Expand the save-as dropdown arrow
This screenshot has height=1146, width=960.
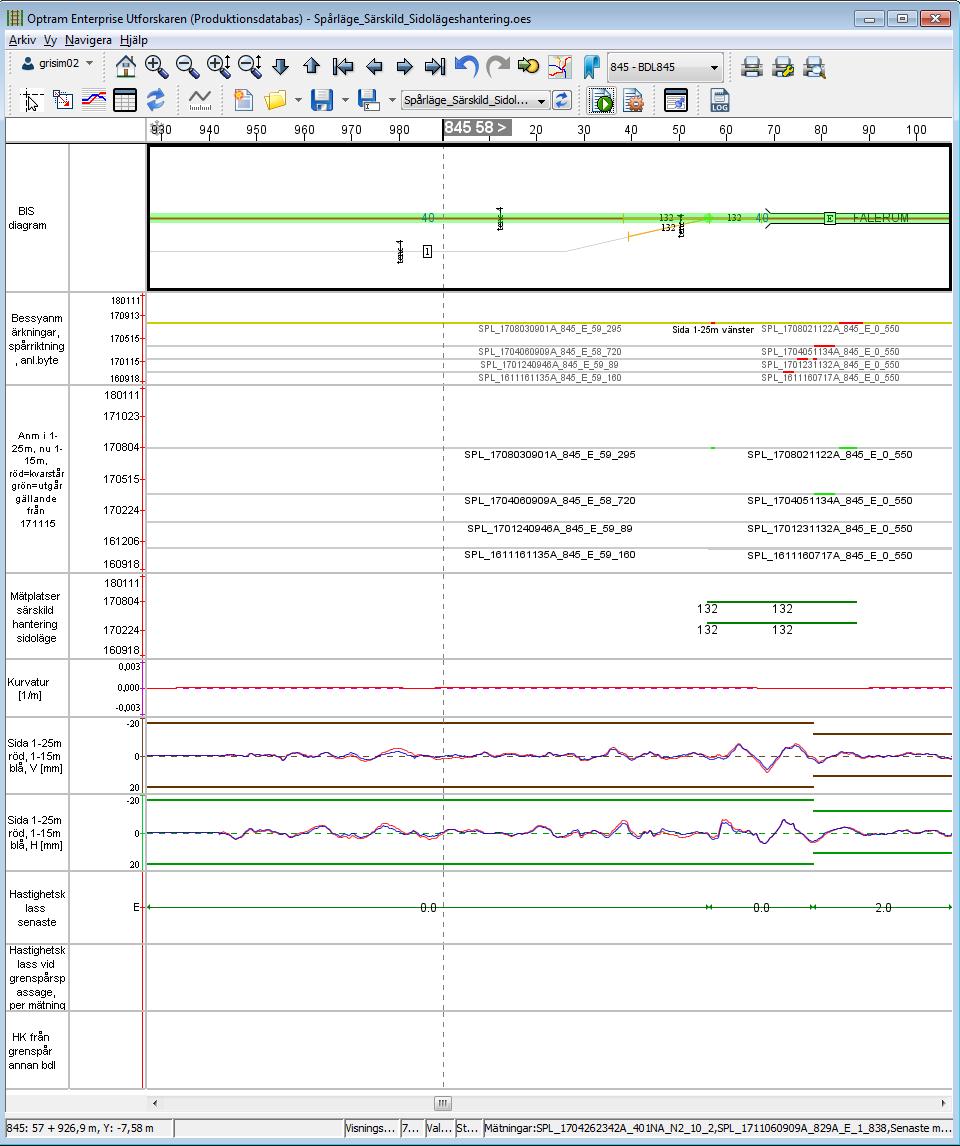[x=392, y=100]
